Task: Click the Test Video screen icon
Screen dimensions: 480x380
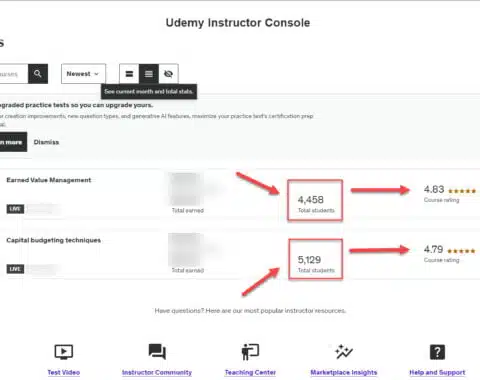Action: click(64, 352)
